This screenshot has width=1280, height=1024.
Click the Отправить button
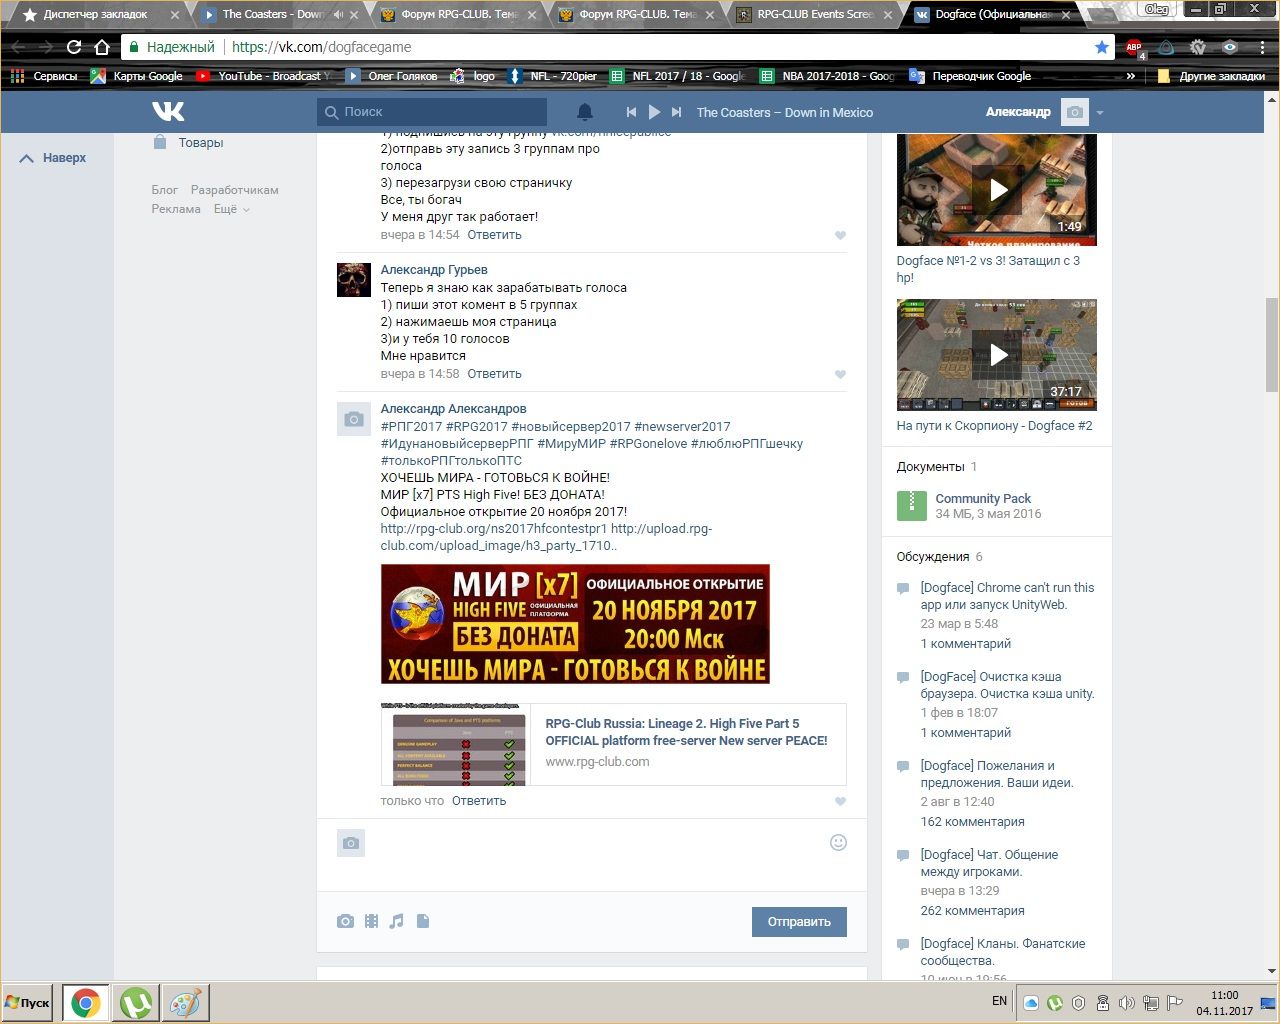click(x=799, y=921)
